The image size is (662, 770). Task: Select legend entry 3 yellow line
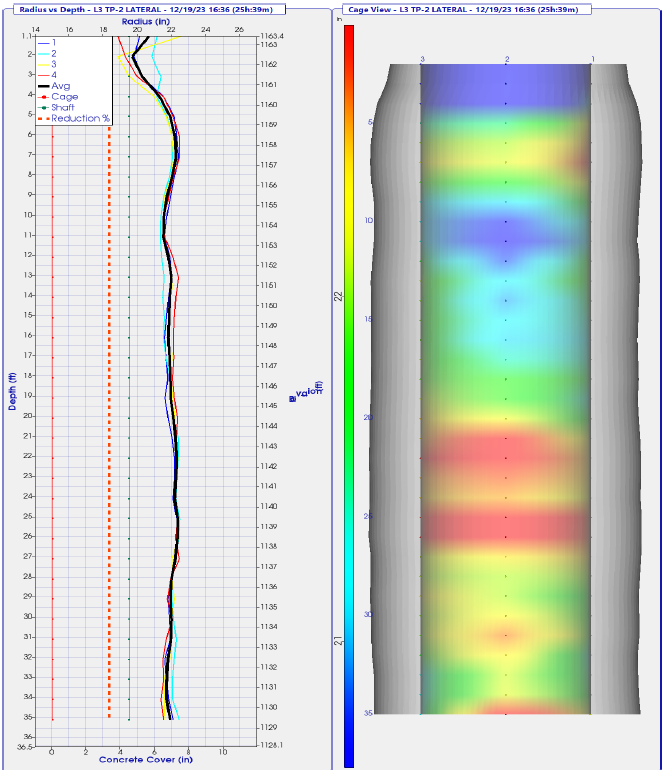click(x=47, y=64)
